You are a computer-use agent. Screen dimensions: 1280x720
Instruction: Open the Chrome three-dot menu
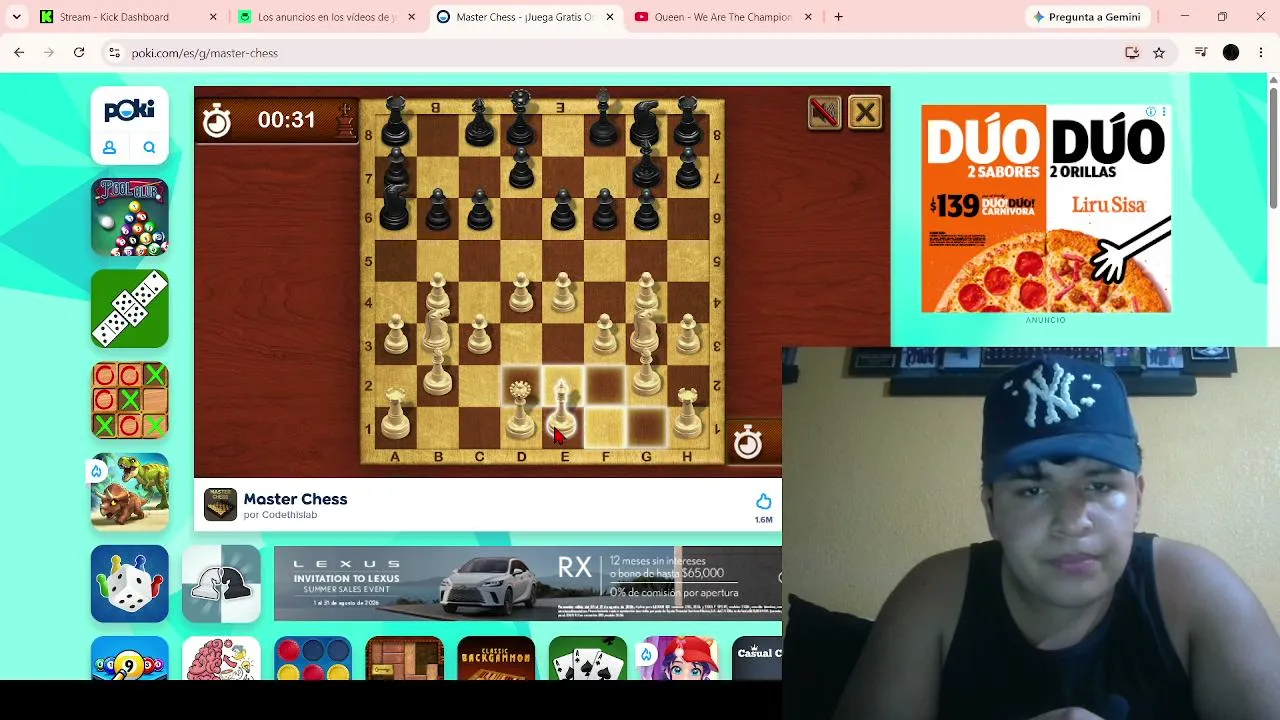coord(1261,53)
